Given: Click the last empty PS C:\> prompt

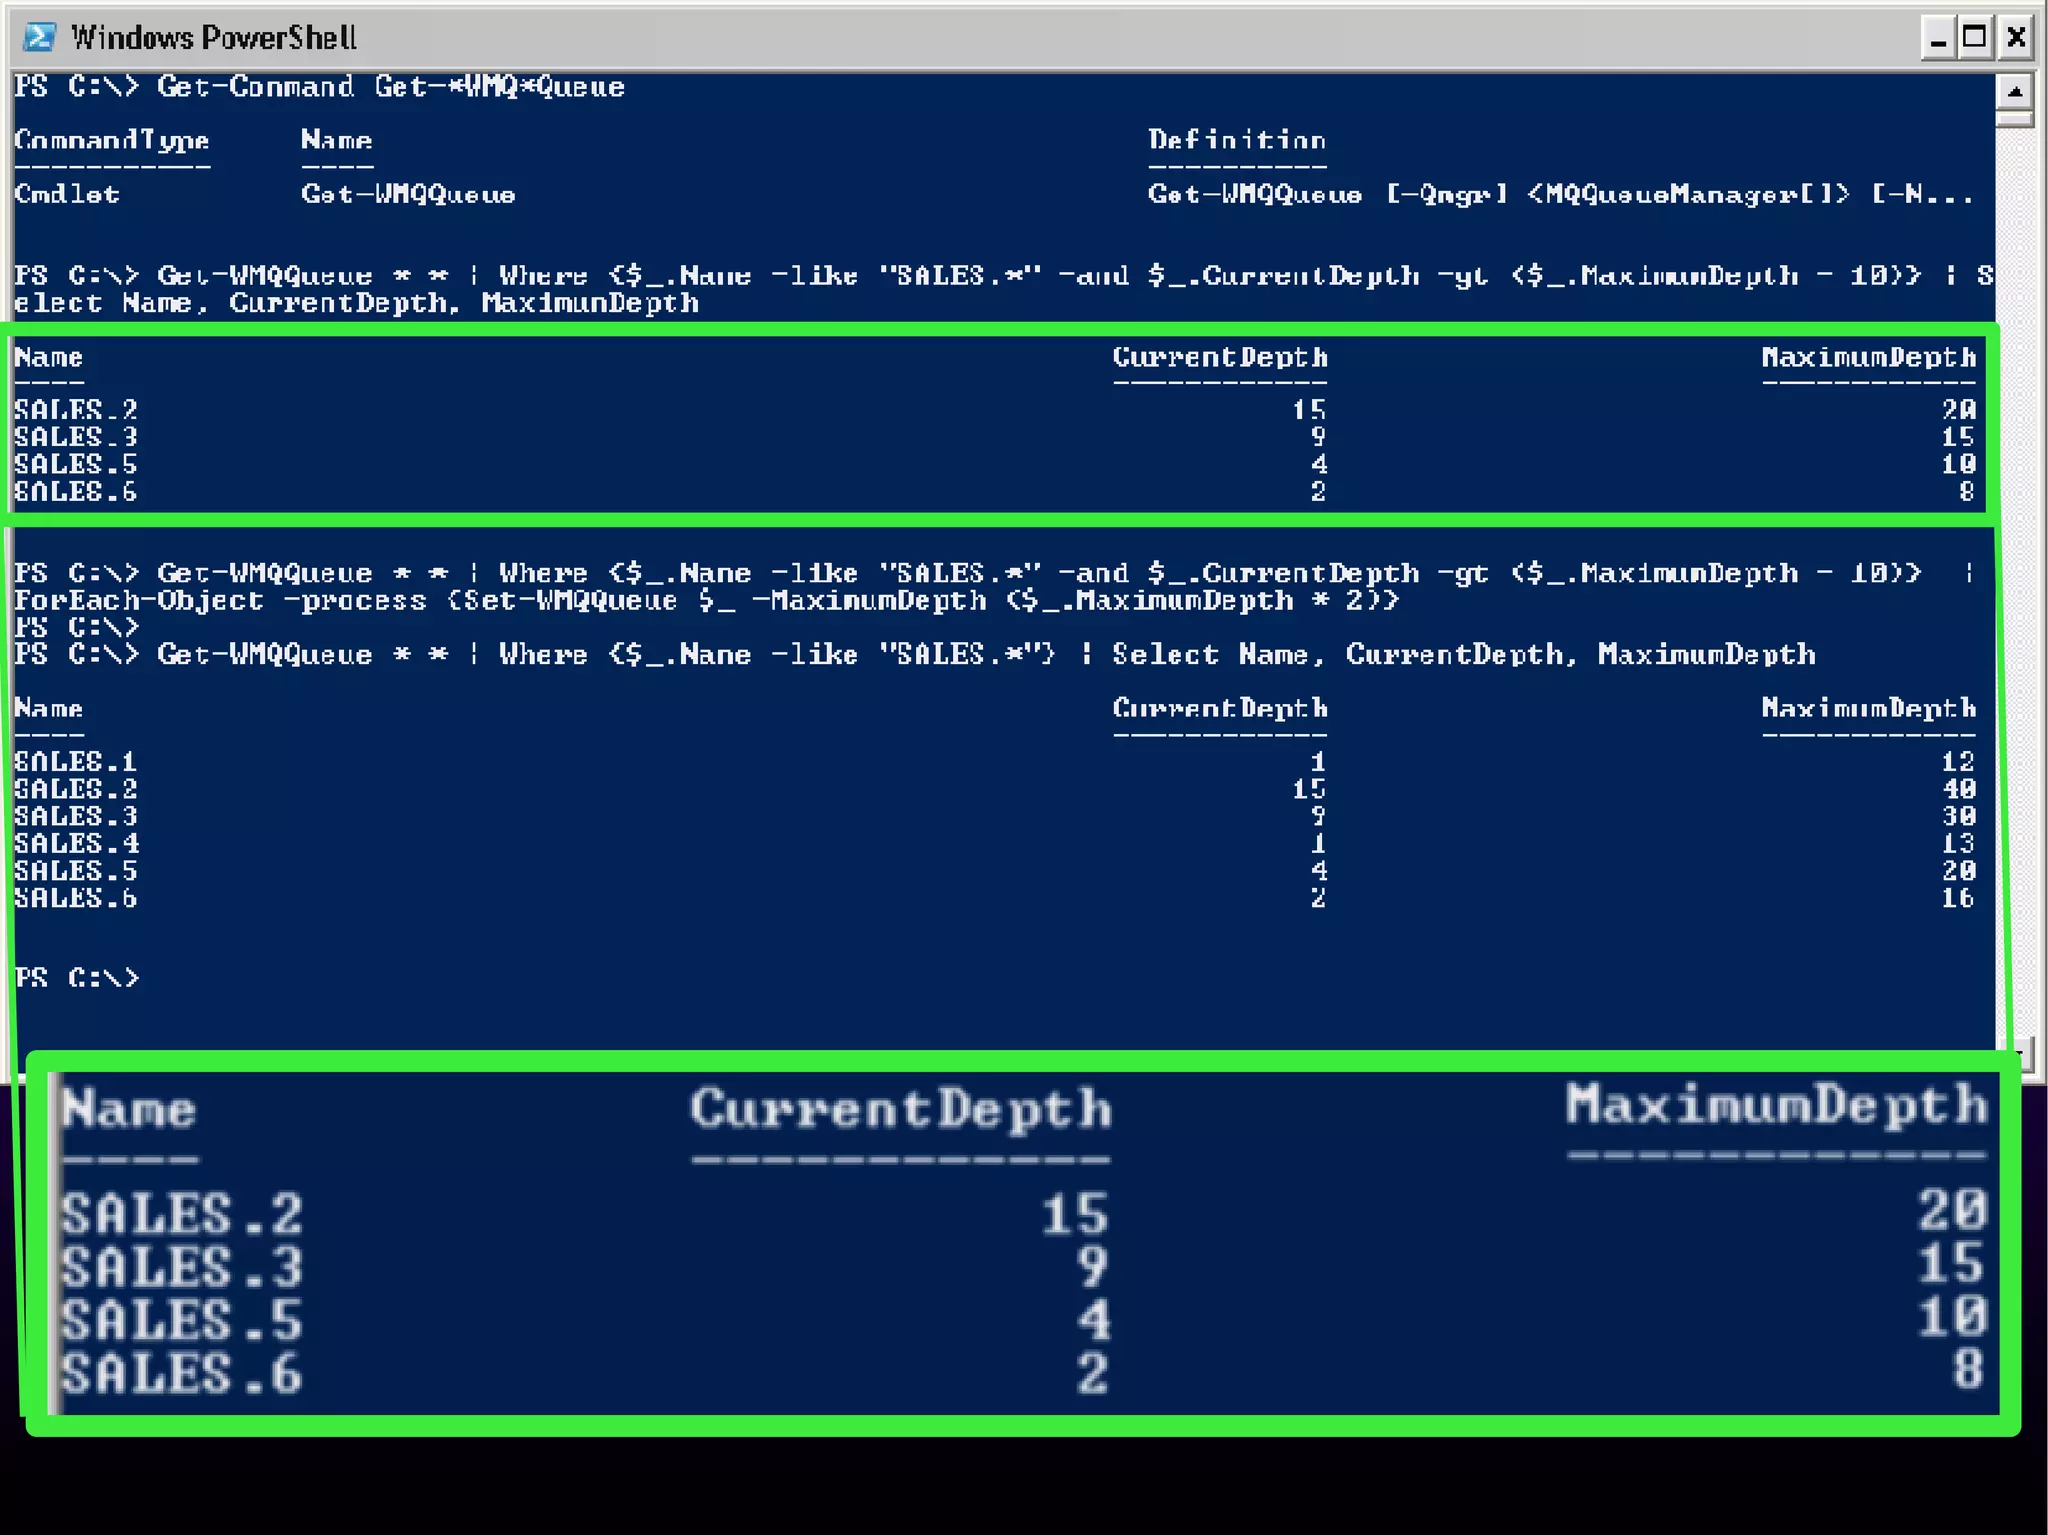Looking at the screenshot, I should click(x=76, y=977).
